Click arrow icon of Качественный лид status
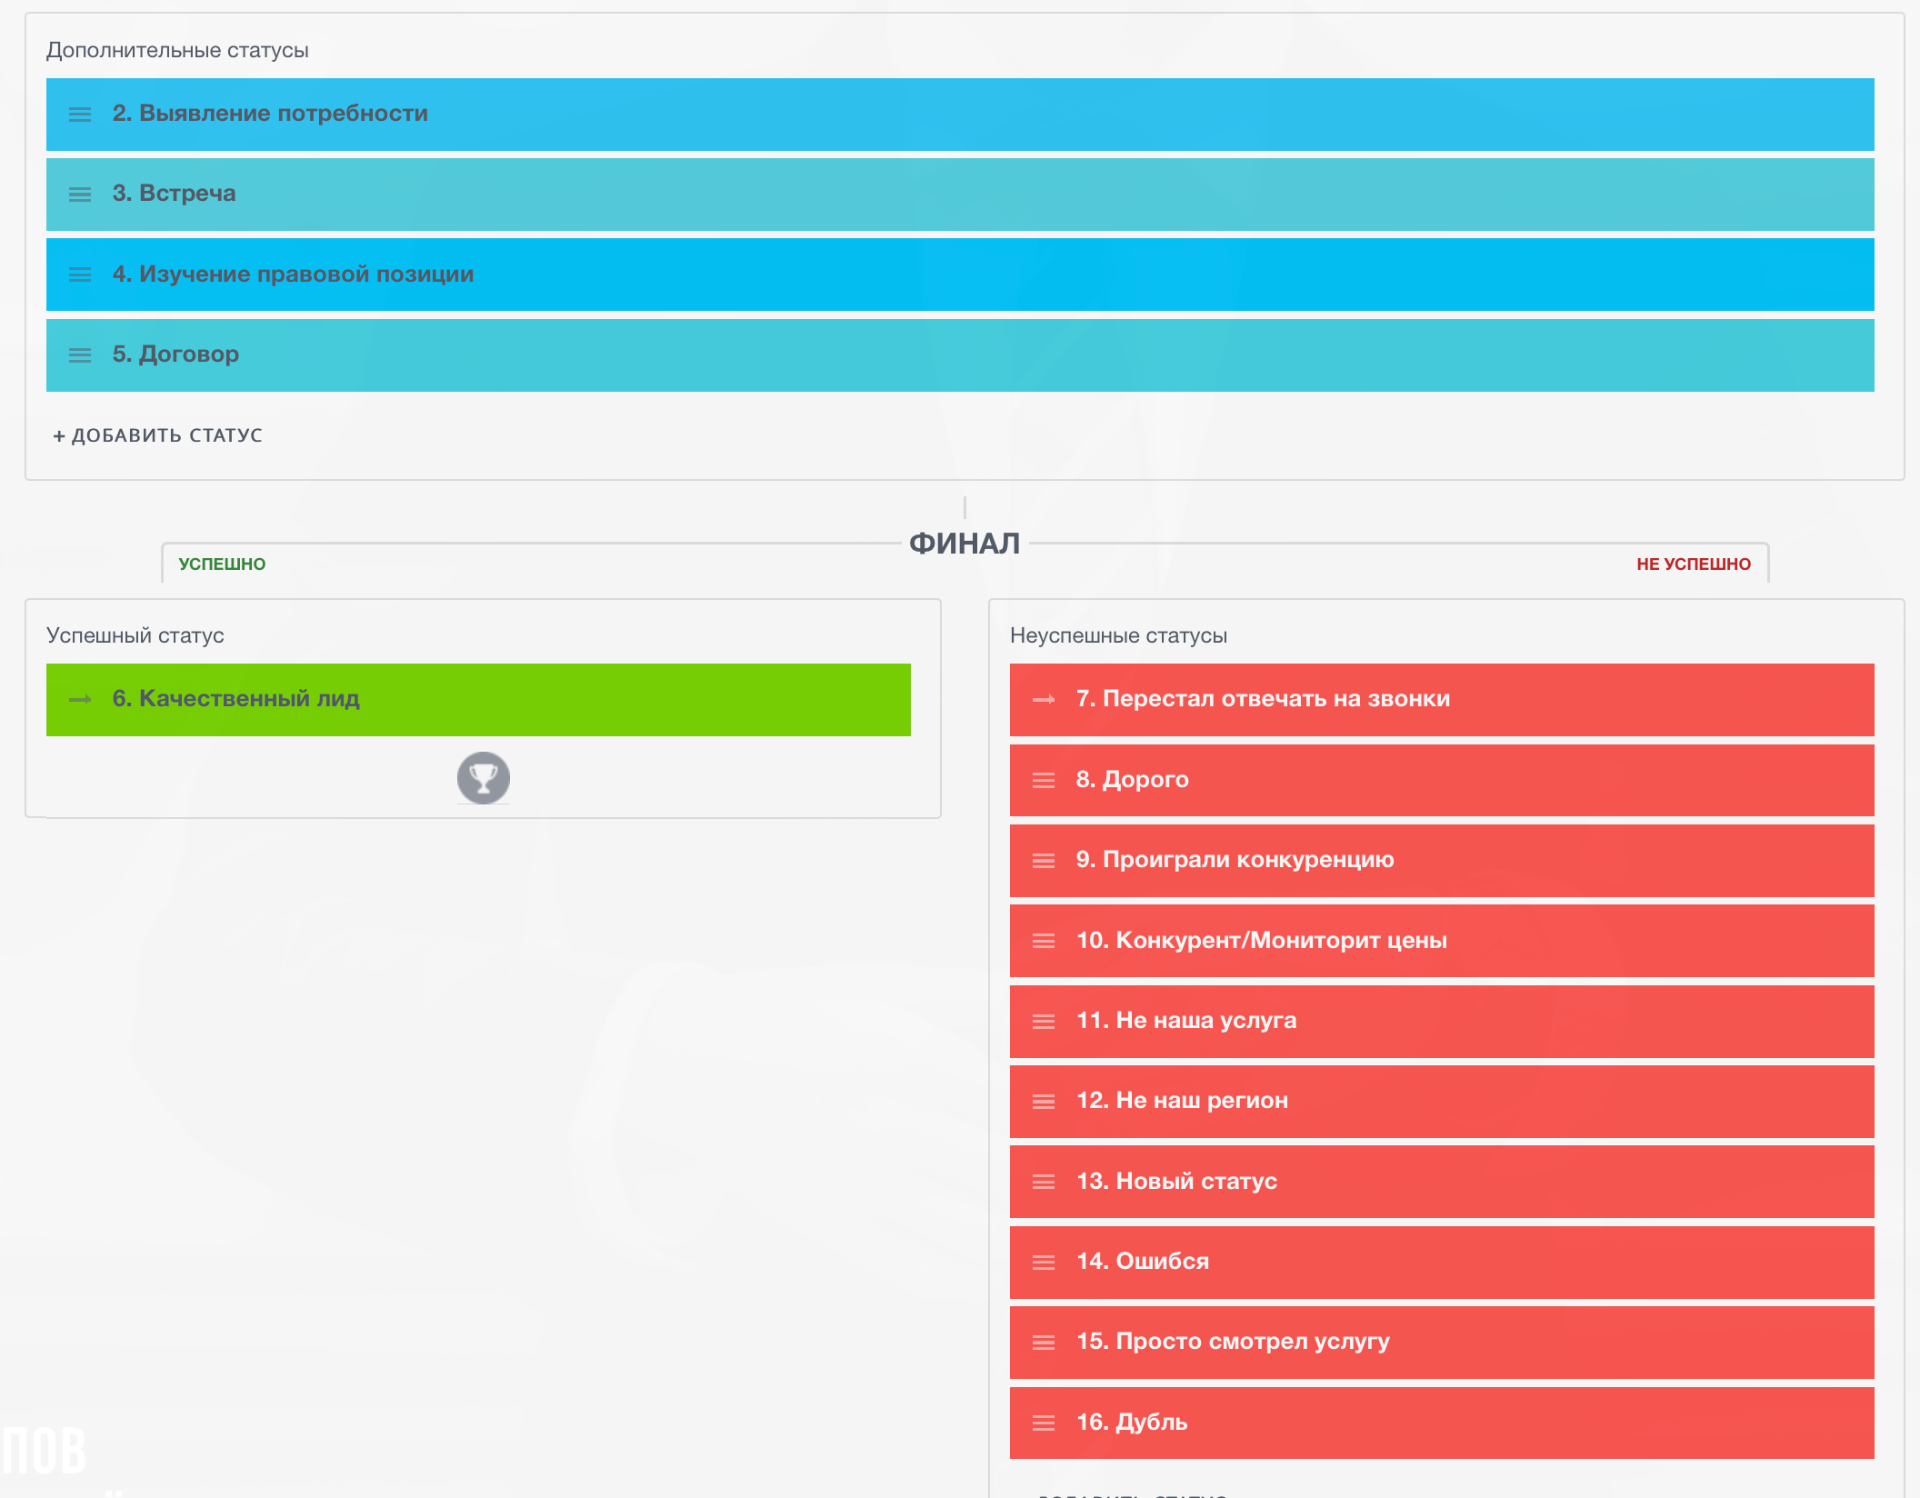 point(80,699)
